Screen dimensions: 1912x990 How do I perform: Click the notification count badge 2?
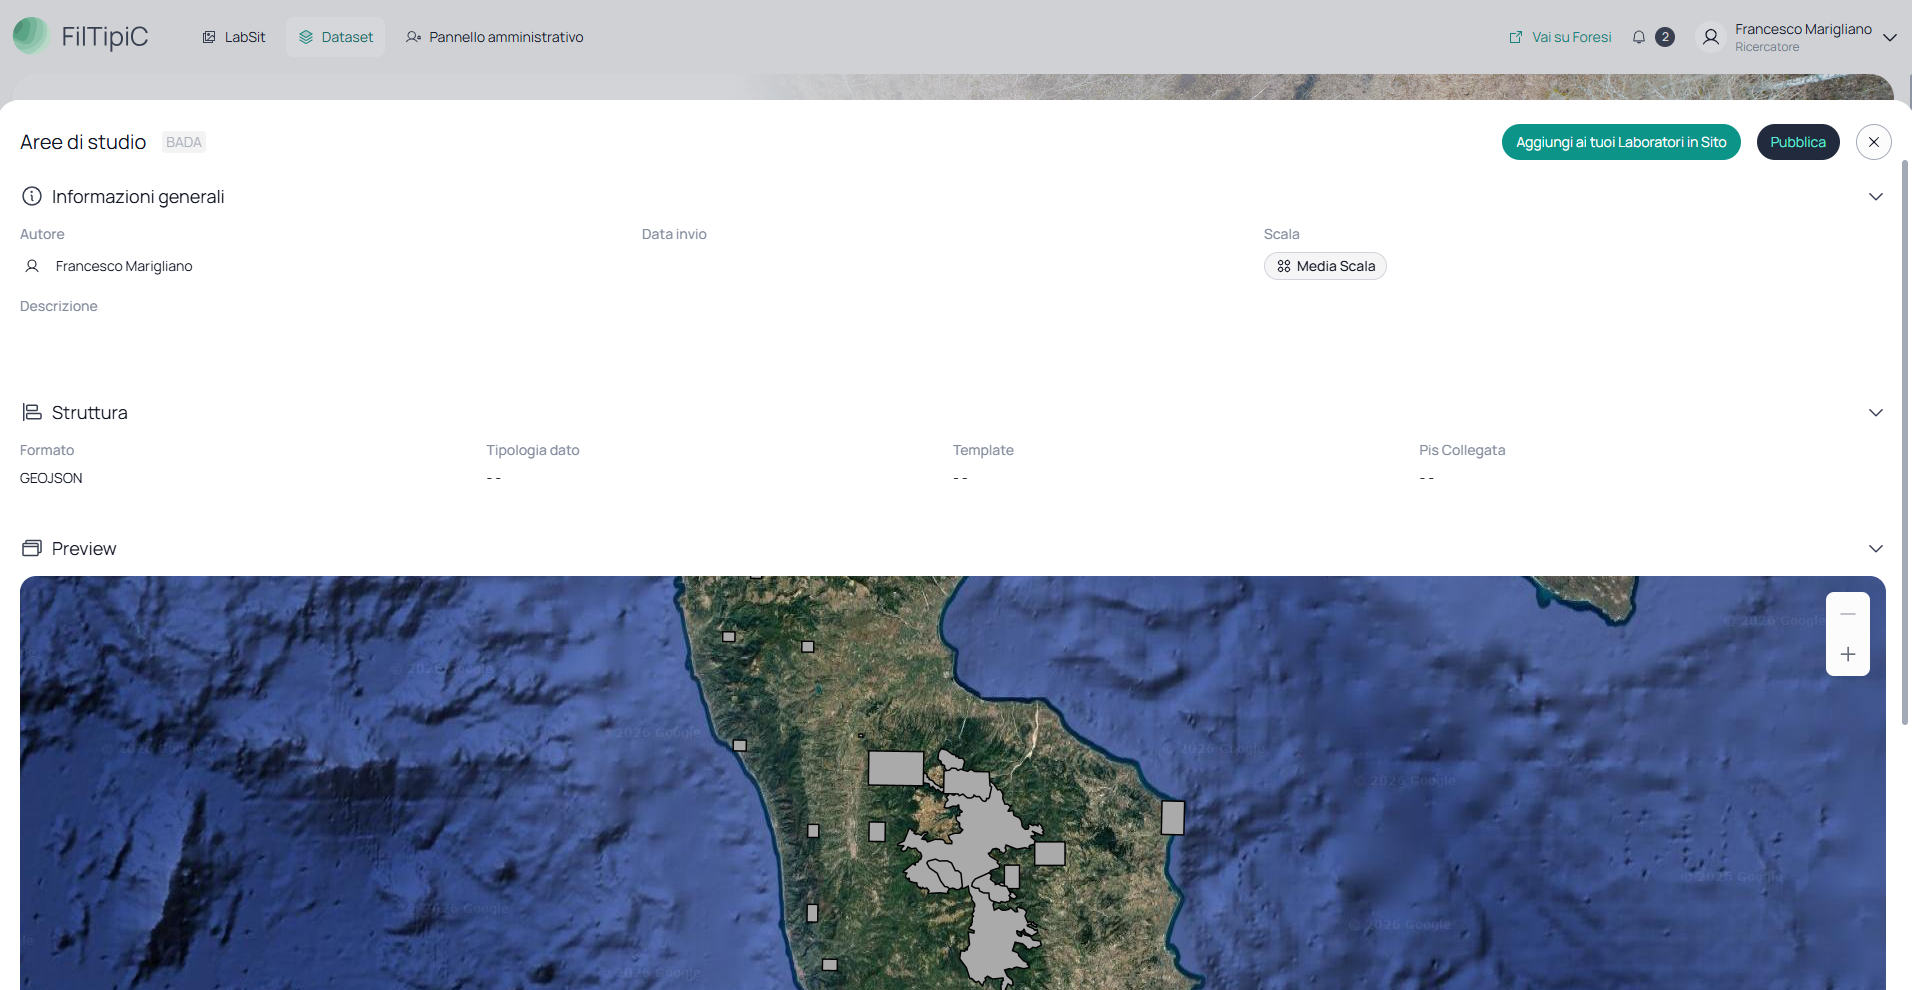(x=1665, y=37)
